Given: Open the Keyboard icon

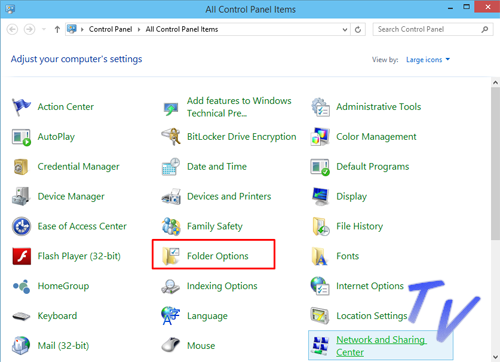Looking at the screenshot, I should coord(21,316).
